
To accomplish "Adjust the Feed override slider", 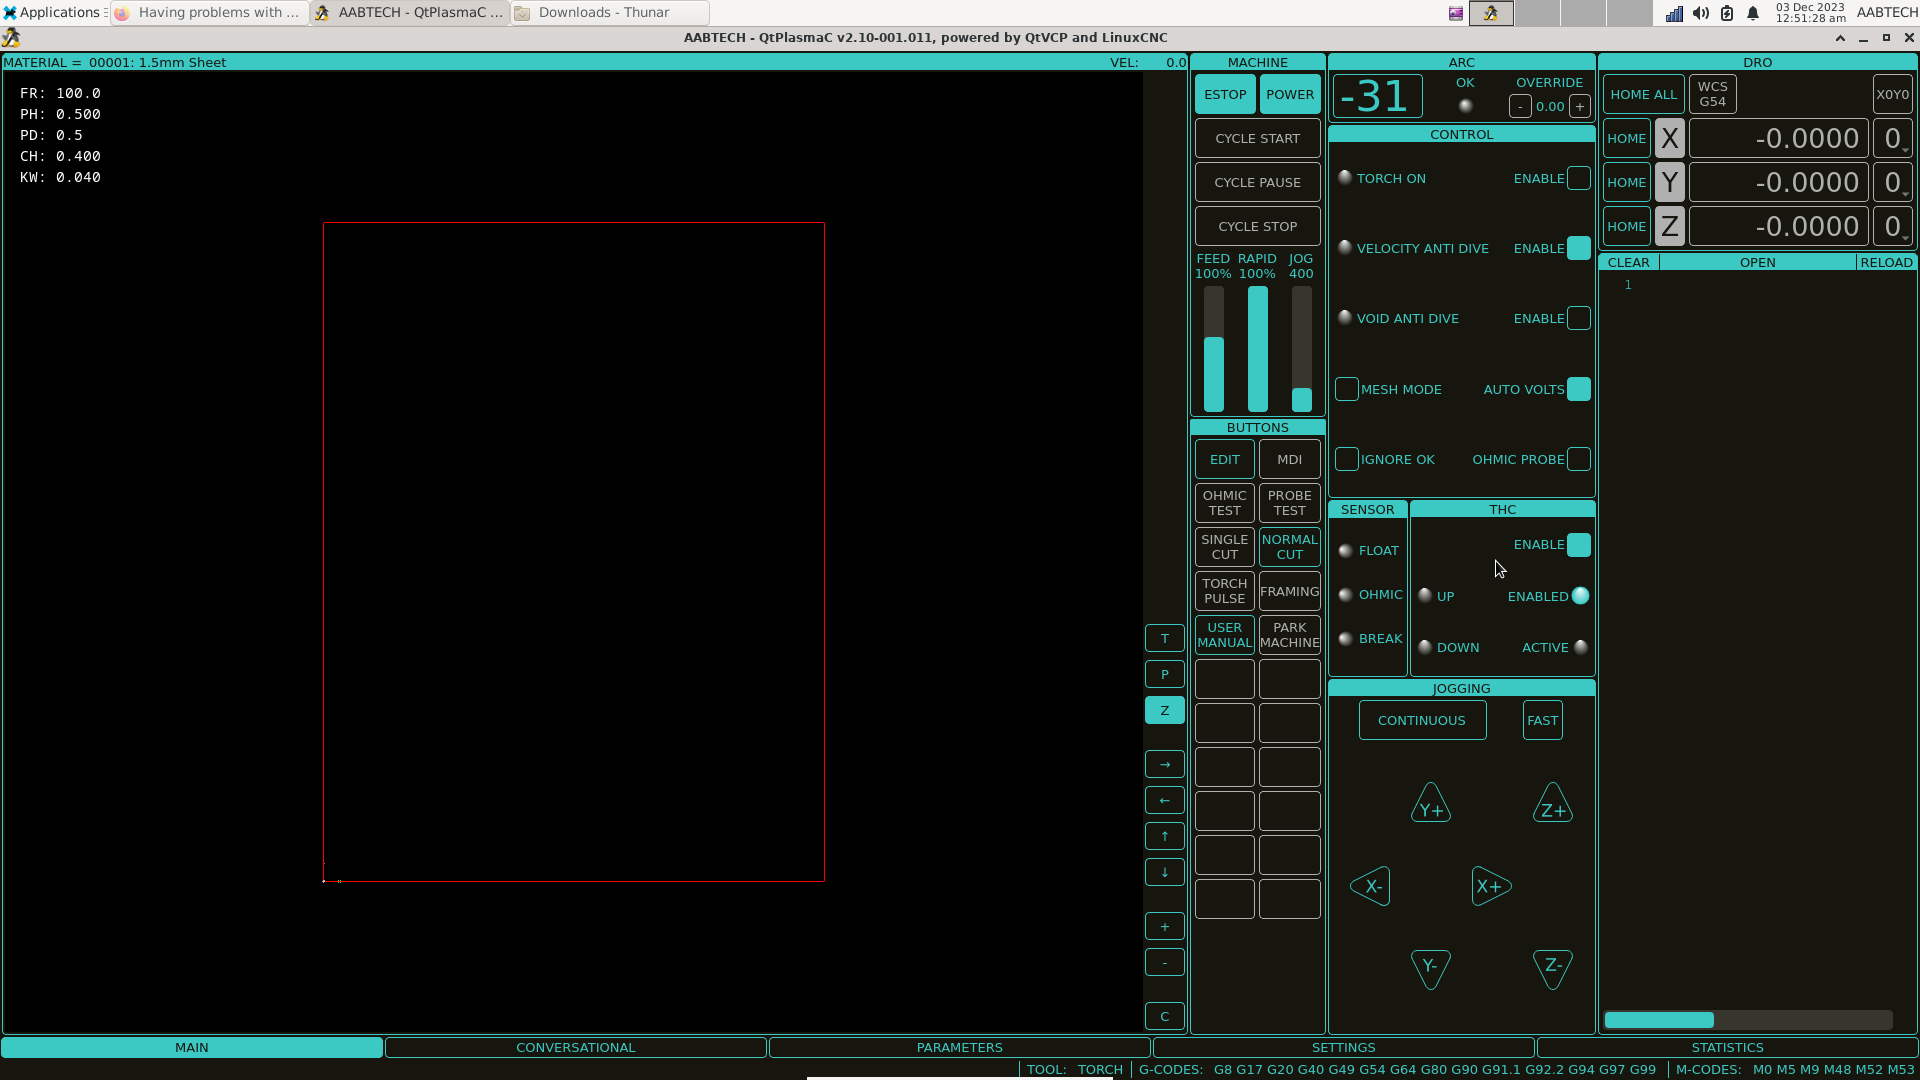I will 1214,349.
